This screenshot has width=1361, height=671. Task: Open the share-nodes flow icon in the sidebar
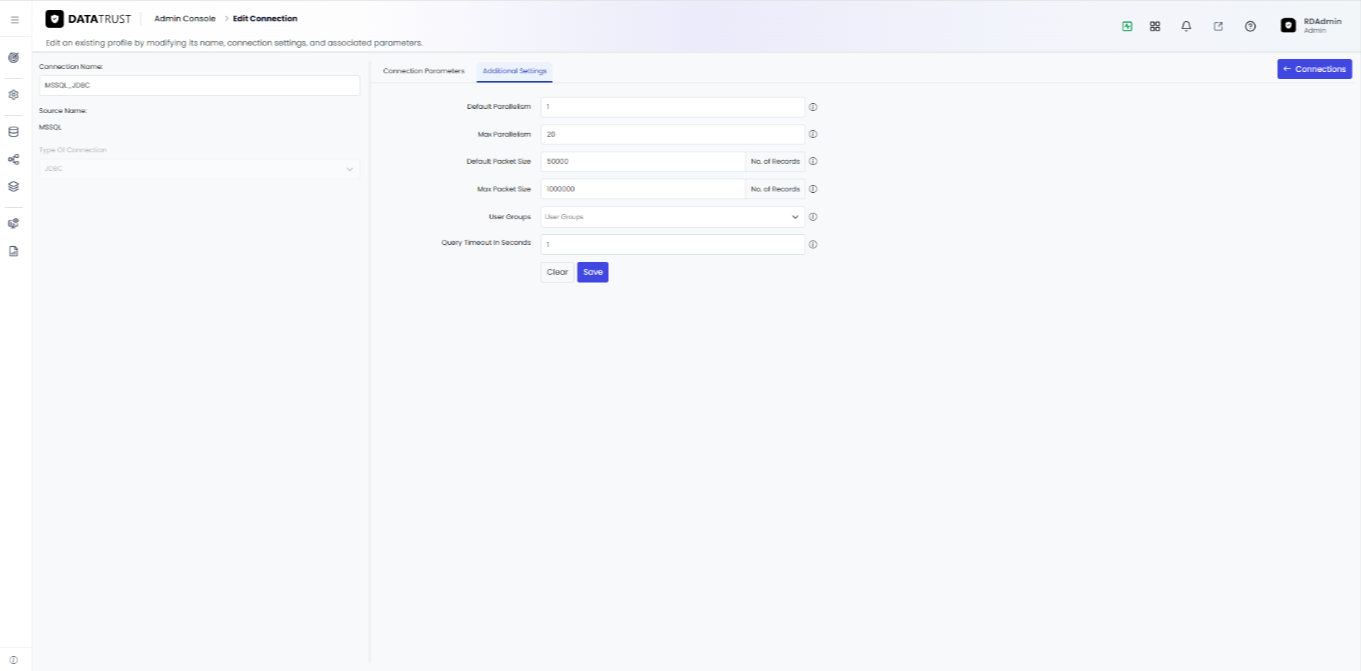(14, 159)
